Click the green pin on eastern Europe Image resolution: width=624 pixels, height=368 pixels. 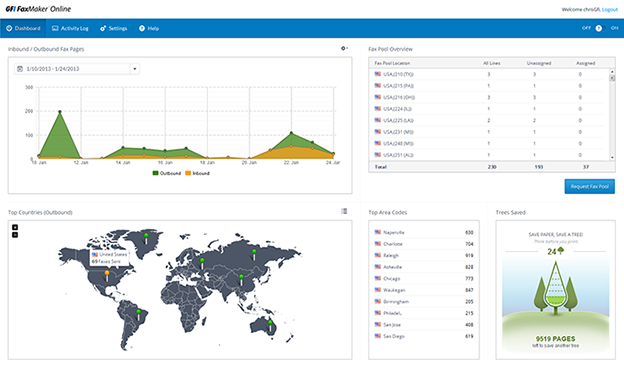(202, 263)
